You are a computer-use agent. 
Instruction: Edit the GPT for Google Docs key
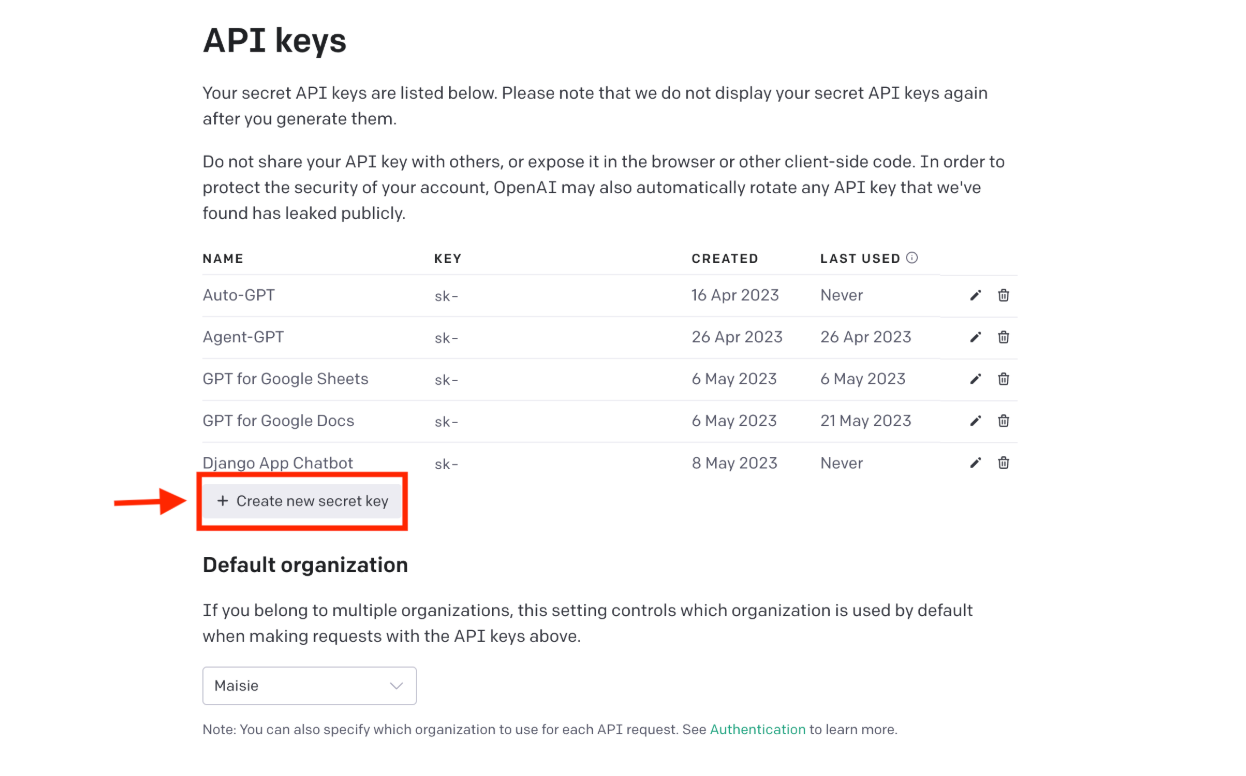pos(975,422)
